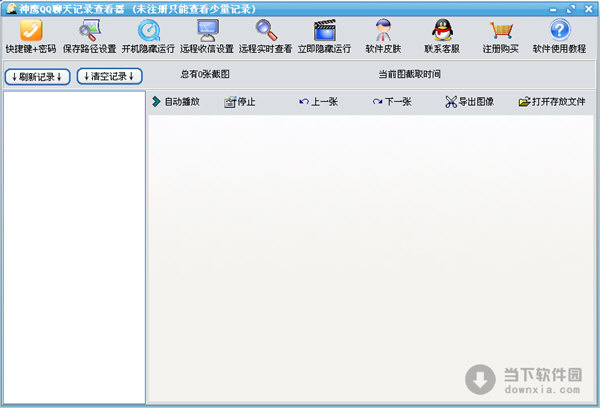Stop playback with 停止
The image size is (600, 408).
(x=240, y=102)
